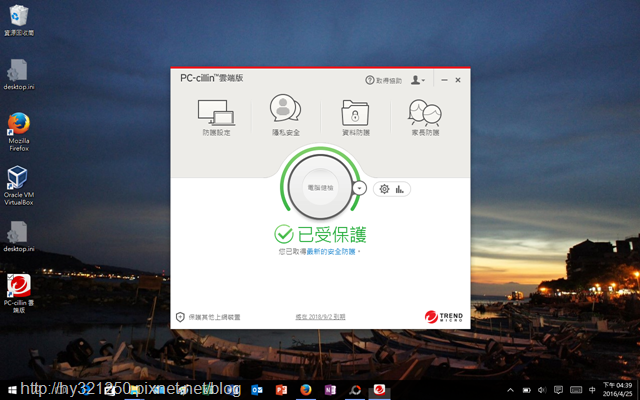Select the Oracle VM VirtualBox desktop shortcut
This screenshot has width=640, height=400.
[x=19, y=185]
